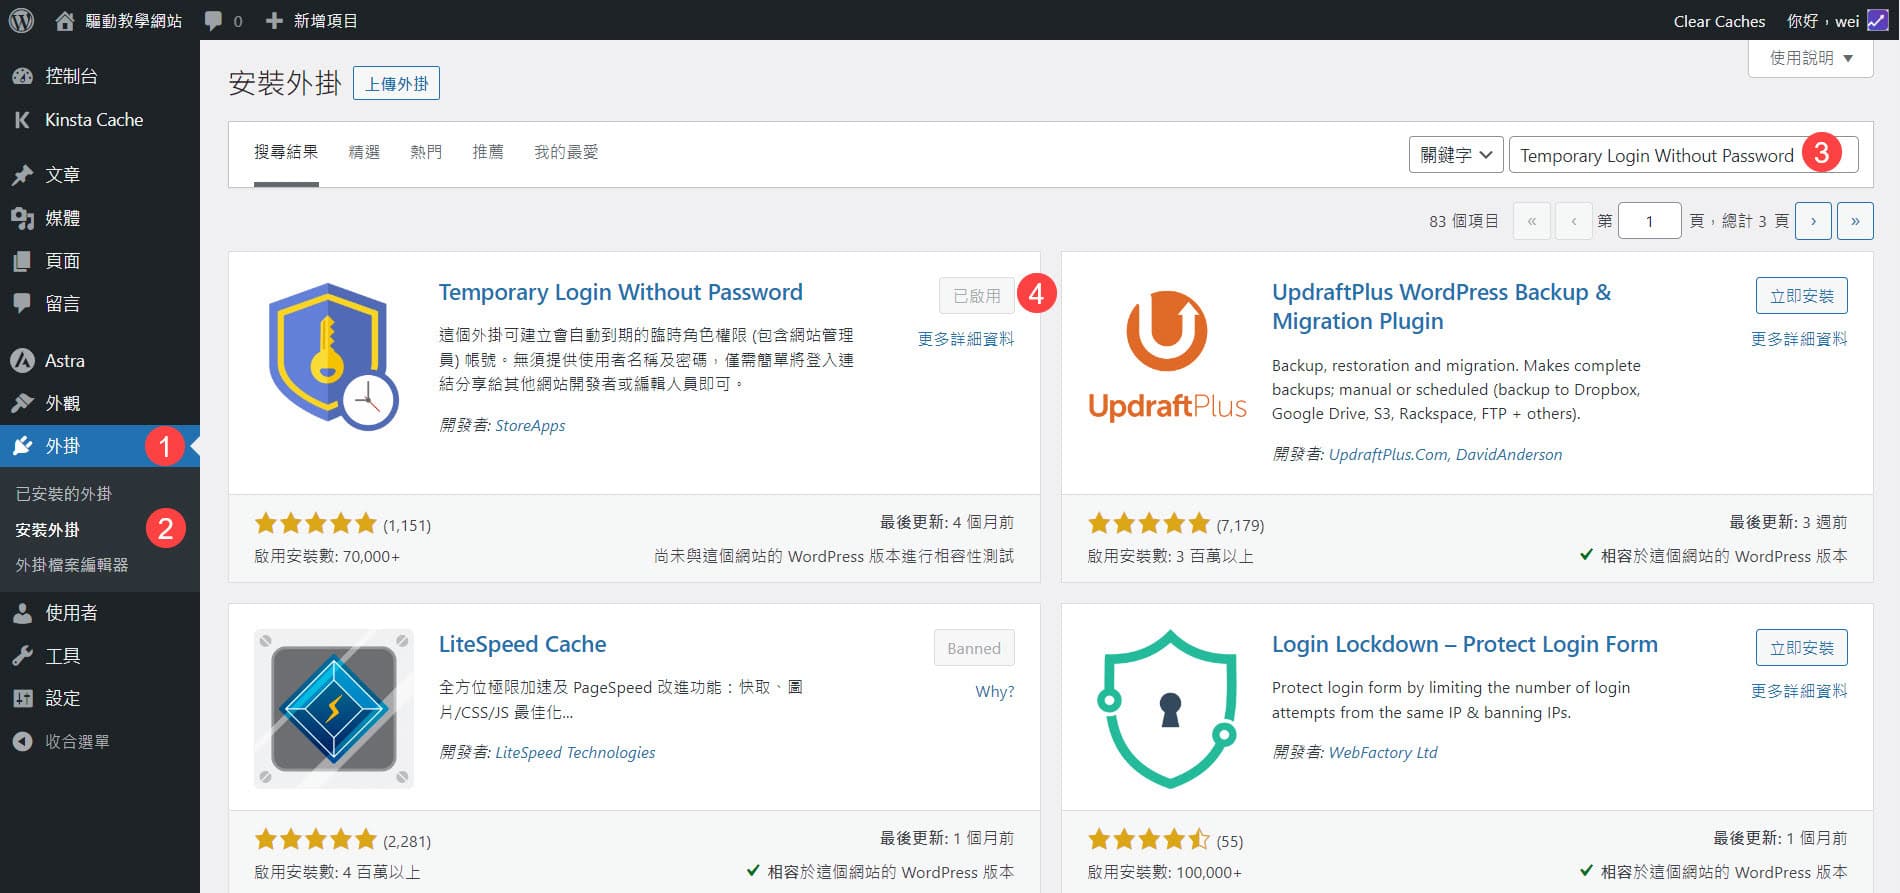Click the 外掛 plug icon
The height and width of the screenshot is (893, 1900).
coord(22,446)
